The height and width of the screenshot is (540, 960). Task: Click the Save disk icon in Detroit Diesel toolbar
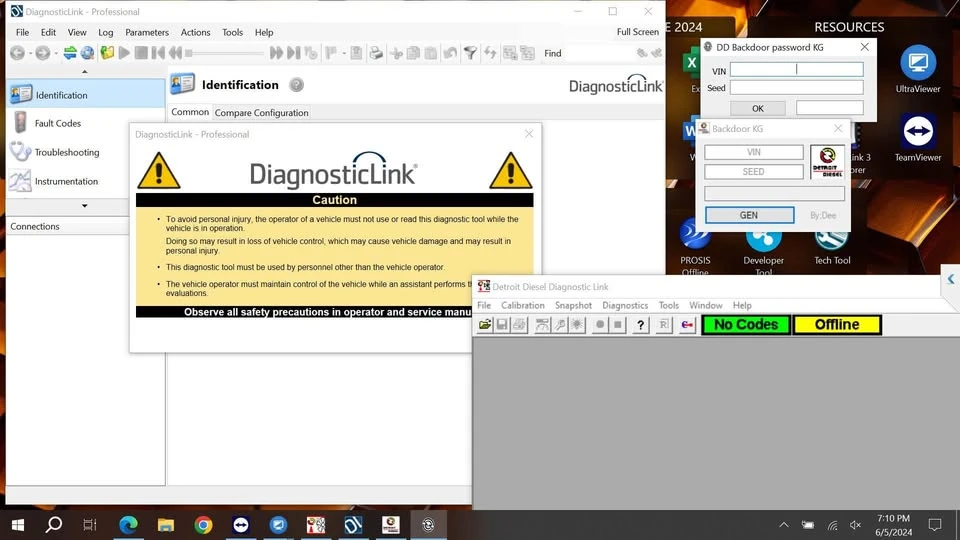[502, 324]
